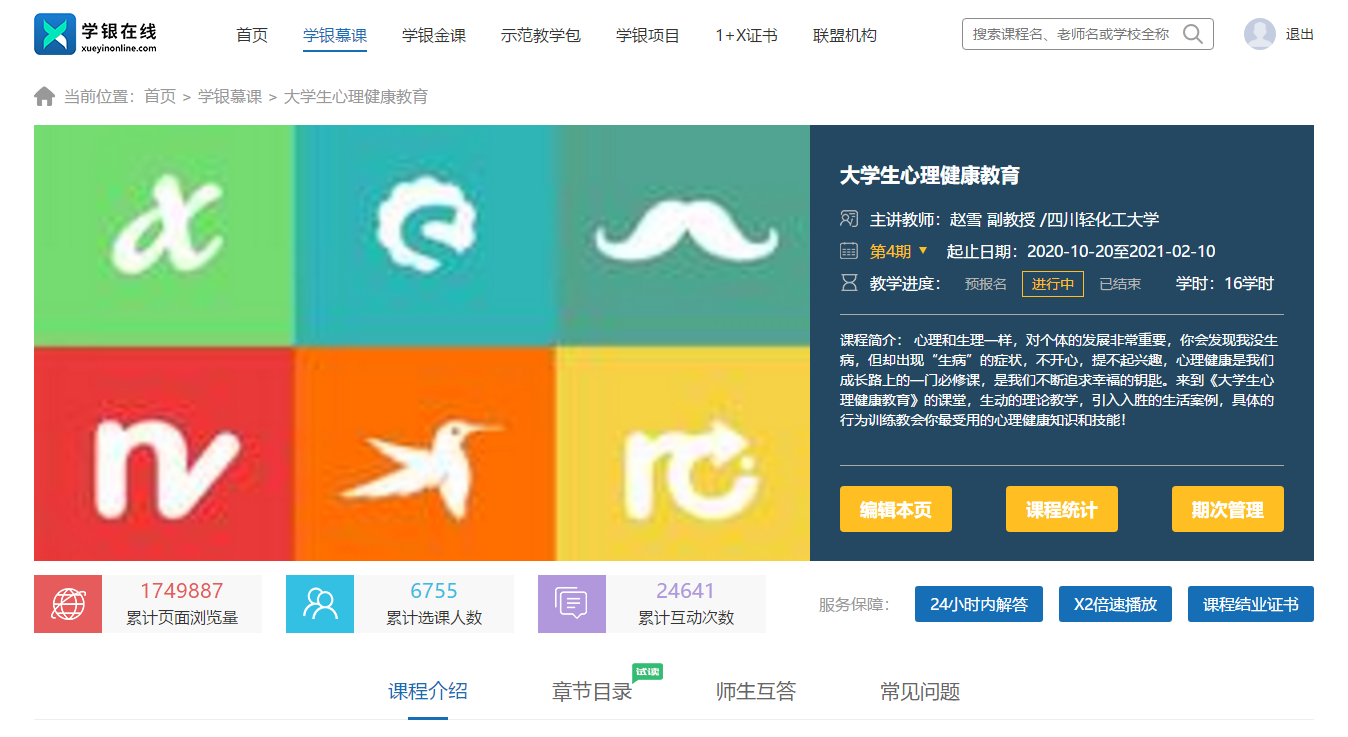Click the search magnifier icon
This screenshot has height=737, width=1348.
point(1193,34)
